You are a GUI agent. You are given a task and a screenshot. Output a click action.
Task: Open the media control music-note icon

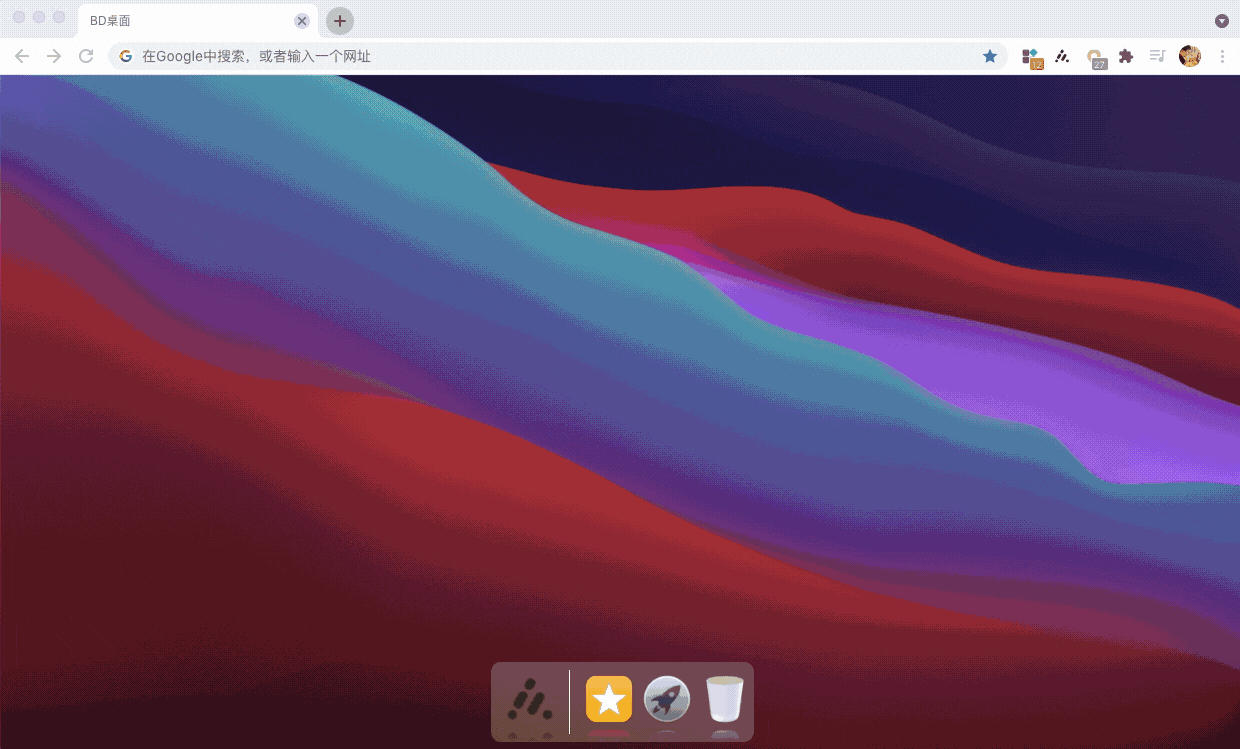pyautogui.click(x=1157, y=56)
